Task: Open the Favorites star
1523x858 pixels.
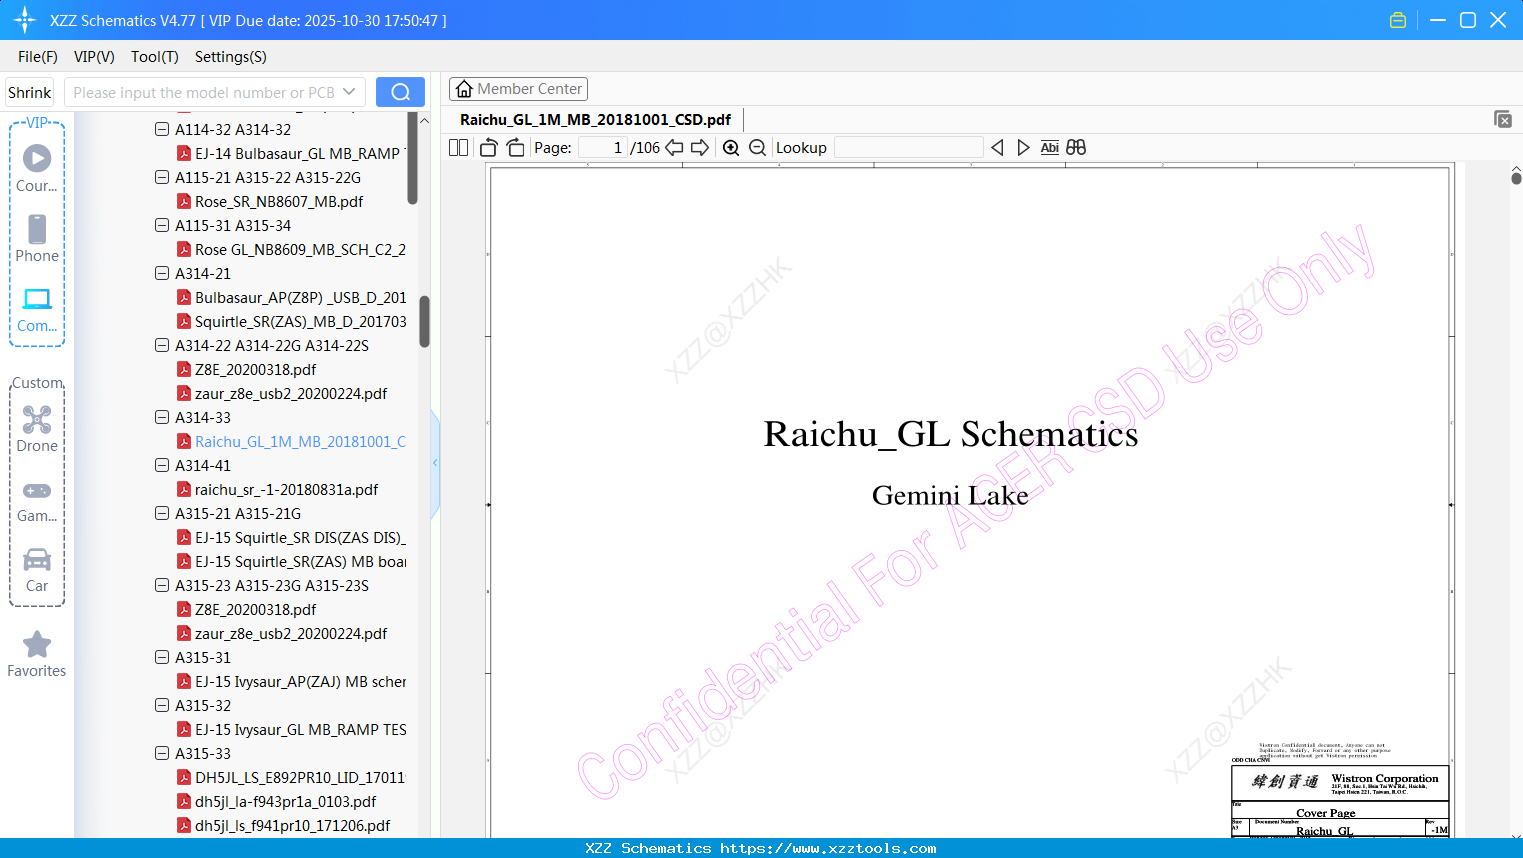Action: tap(37, 654)
